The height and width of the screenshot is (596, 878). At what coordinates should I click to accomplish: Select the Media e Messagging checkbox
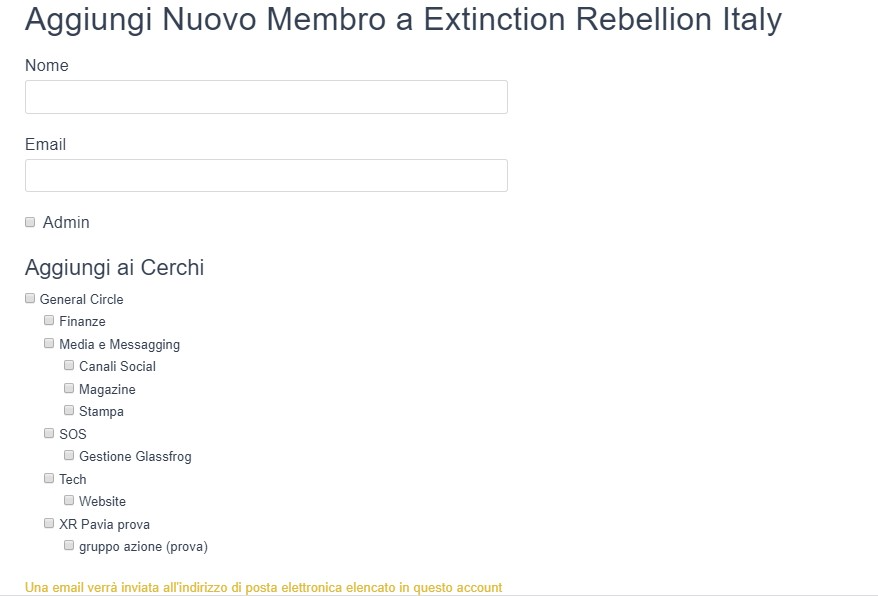(49, 343)
